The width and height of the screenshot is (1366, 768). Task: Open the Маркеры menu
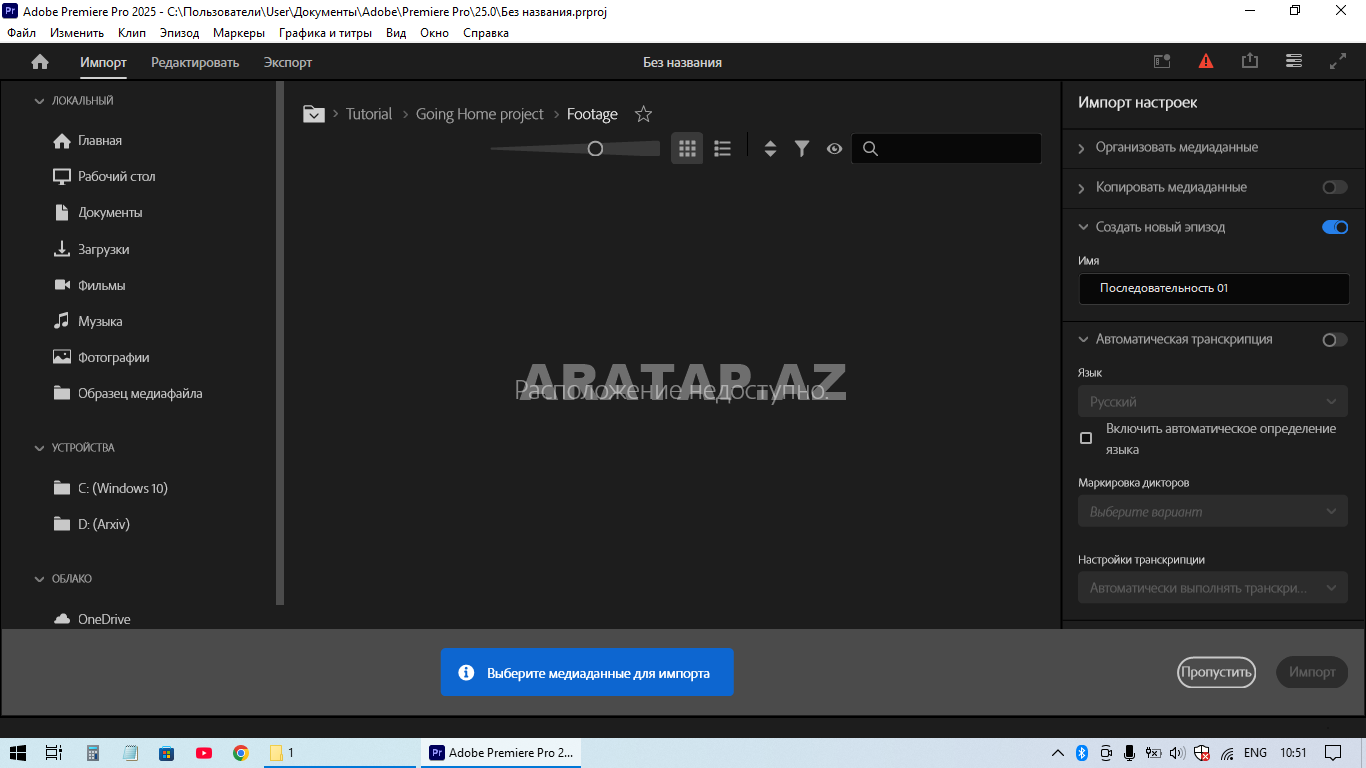(239, 33)
